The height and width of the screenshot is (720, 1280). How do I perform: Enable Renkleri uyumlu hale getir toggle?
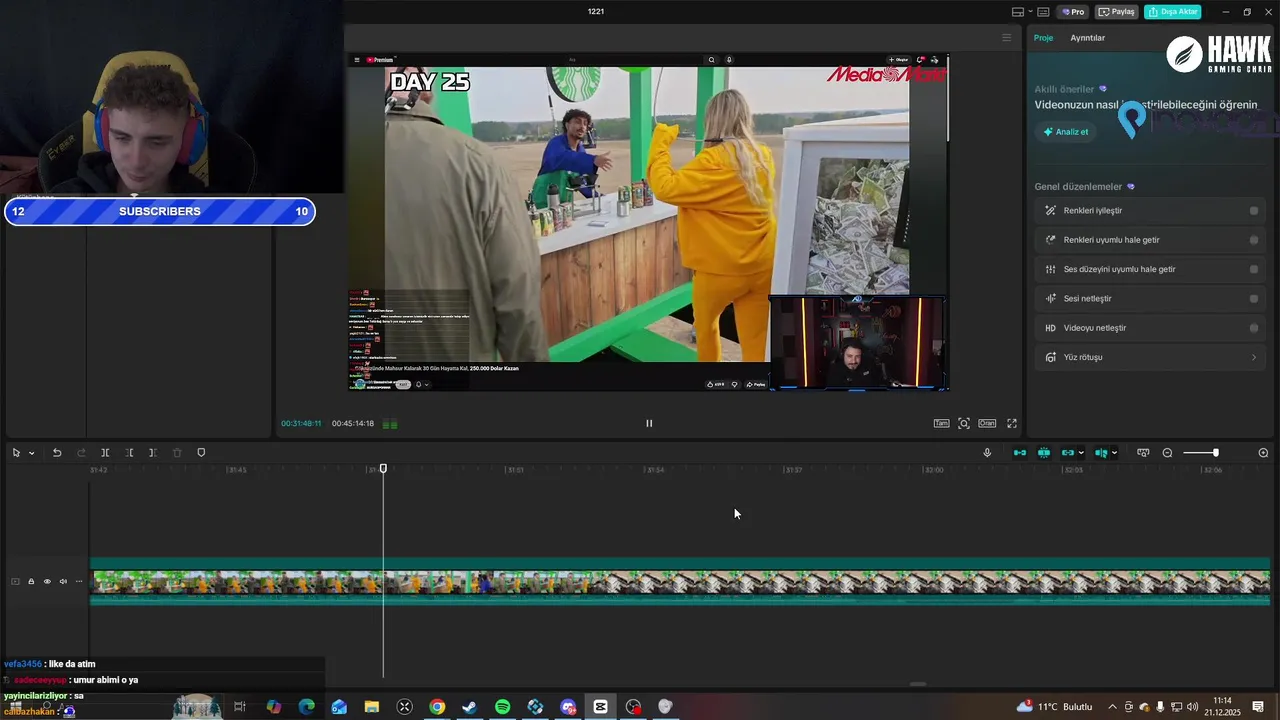tap(1254, 240)
